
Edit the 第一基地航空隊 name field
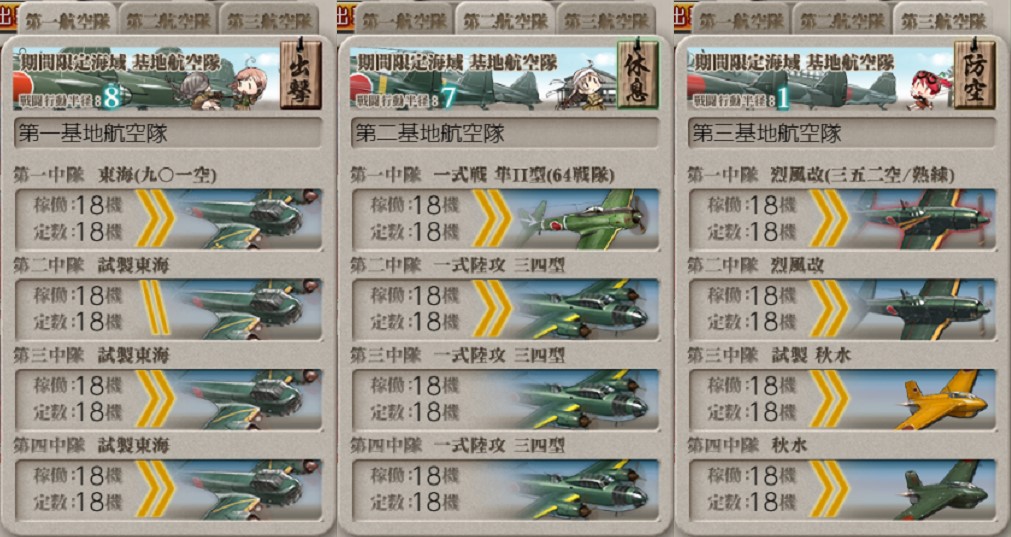click(x=168, y=133)
